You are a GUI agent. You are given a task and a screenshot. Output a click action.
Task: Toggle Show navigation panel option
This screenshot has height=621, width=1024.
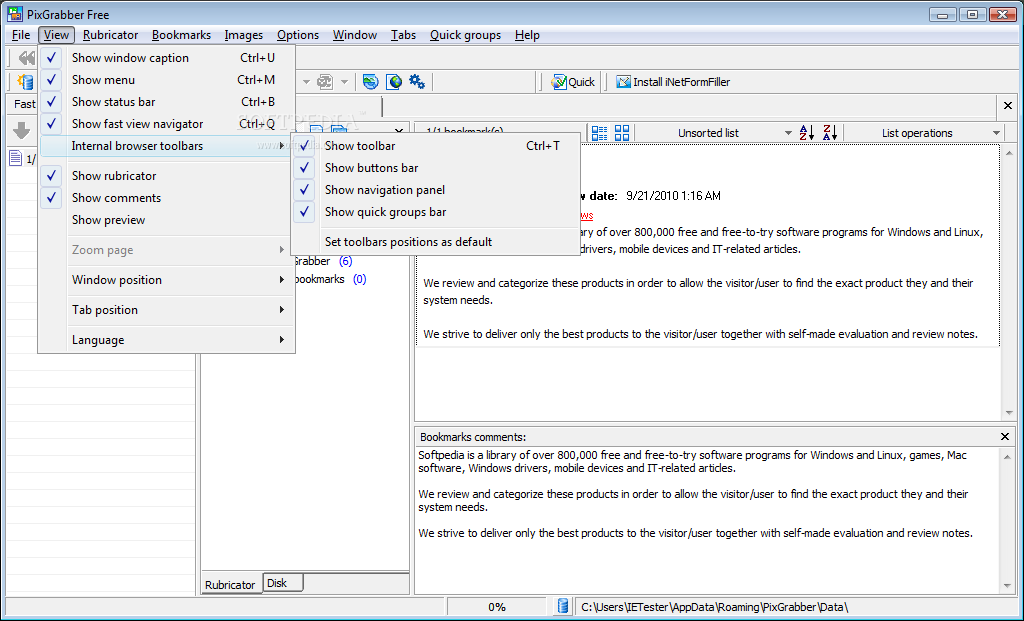coord(436,190)
